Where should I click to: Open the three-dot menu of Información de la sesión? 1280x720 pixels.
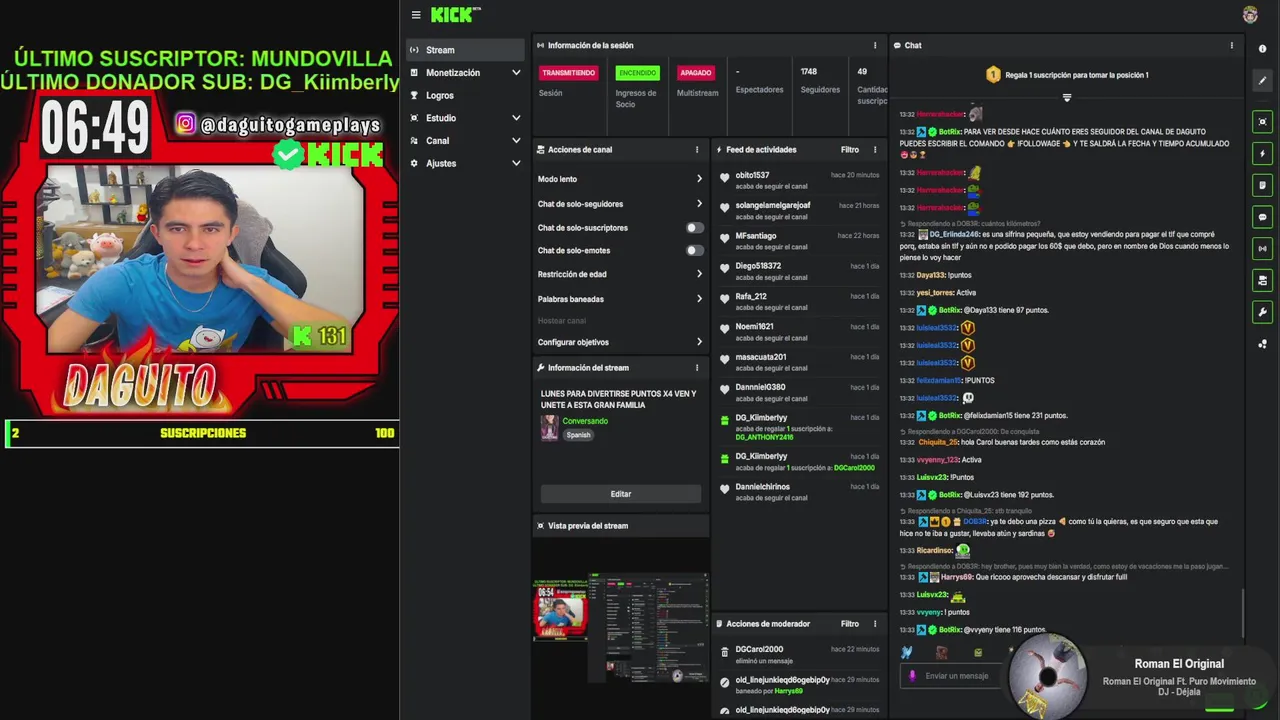coord(875,45)
